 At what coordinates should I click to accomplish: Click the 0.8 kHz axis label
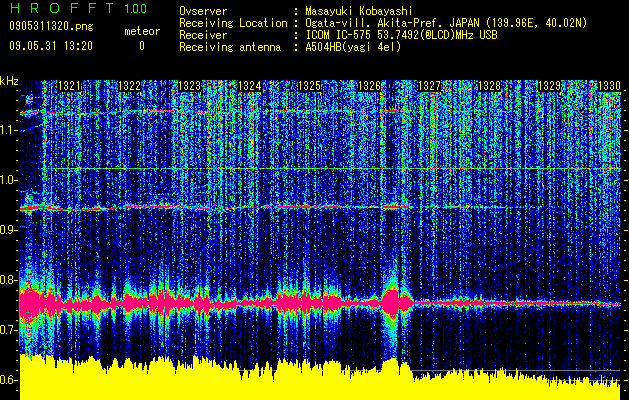[x=9, y=280]
